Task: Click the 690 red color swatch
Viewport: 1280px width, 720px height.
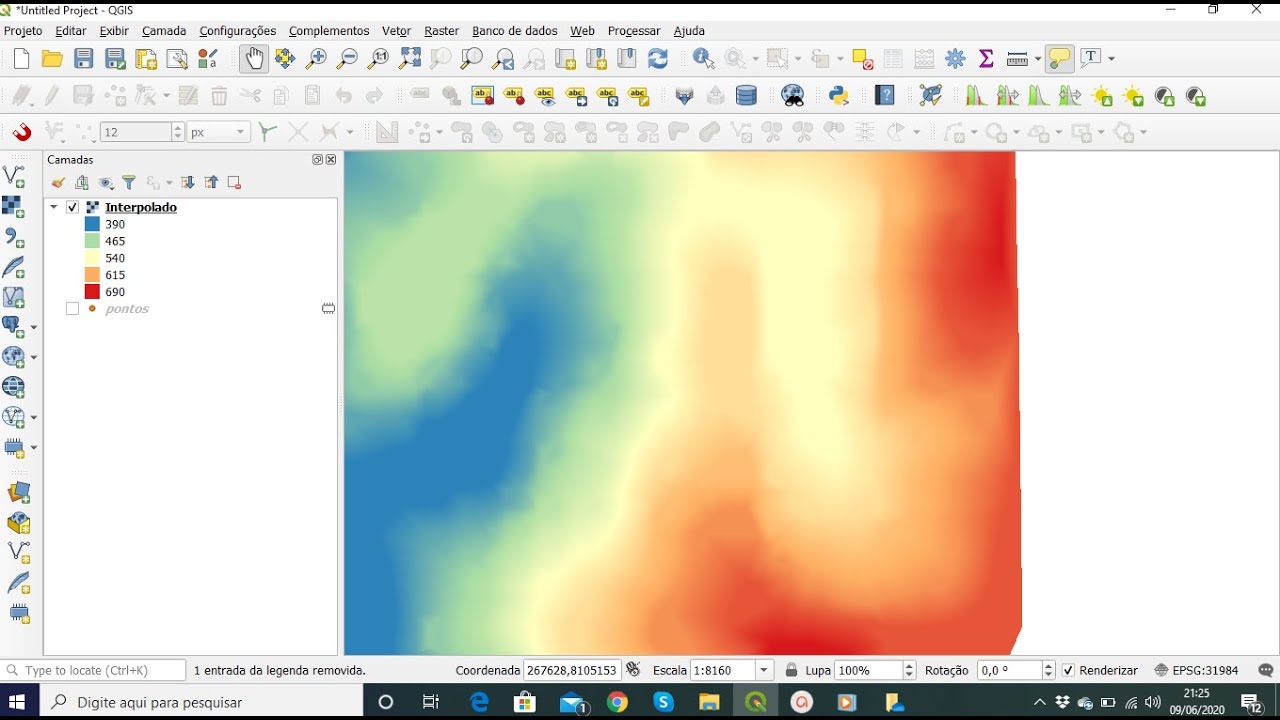Action: 92,292
